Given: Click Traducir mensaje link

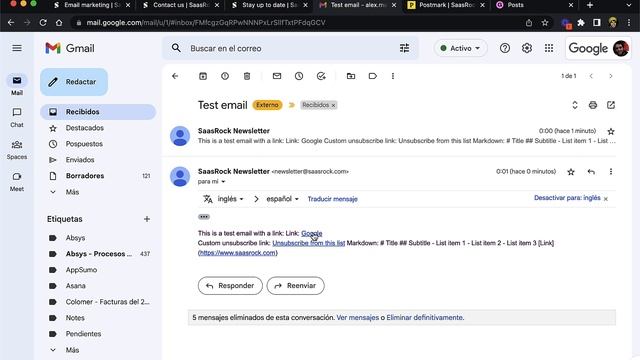Looking at the screenshot, I should coord(333,199).
